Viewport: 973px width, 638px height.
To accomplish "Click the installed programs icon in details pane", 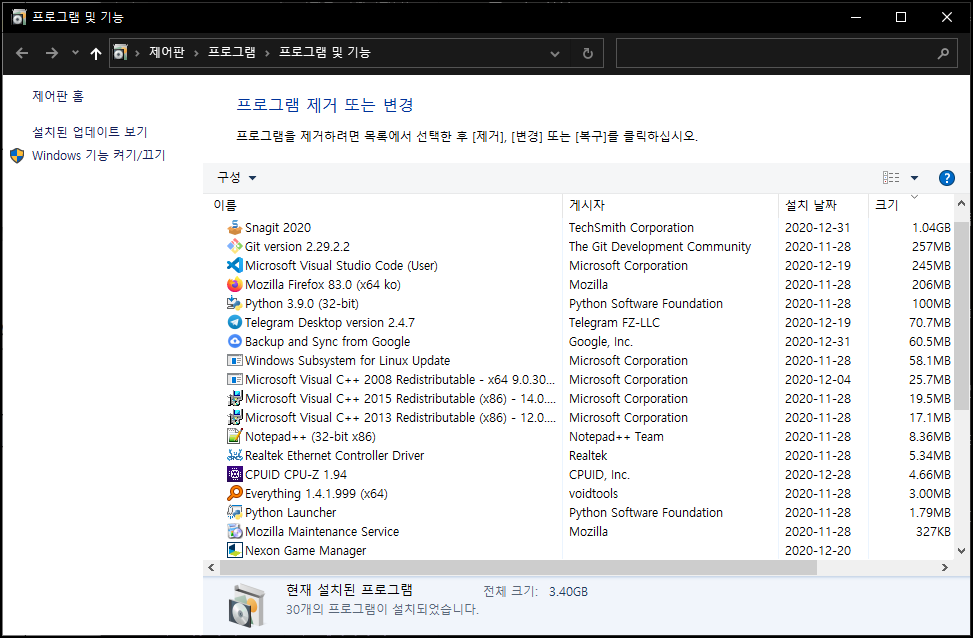I will [x=247, y=605].
